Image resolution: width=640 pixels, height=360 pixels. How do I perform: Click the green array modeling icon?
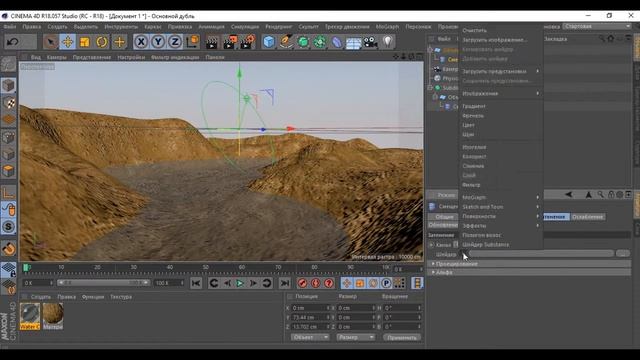coord(320,42)
